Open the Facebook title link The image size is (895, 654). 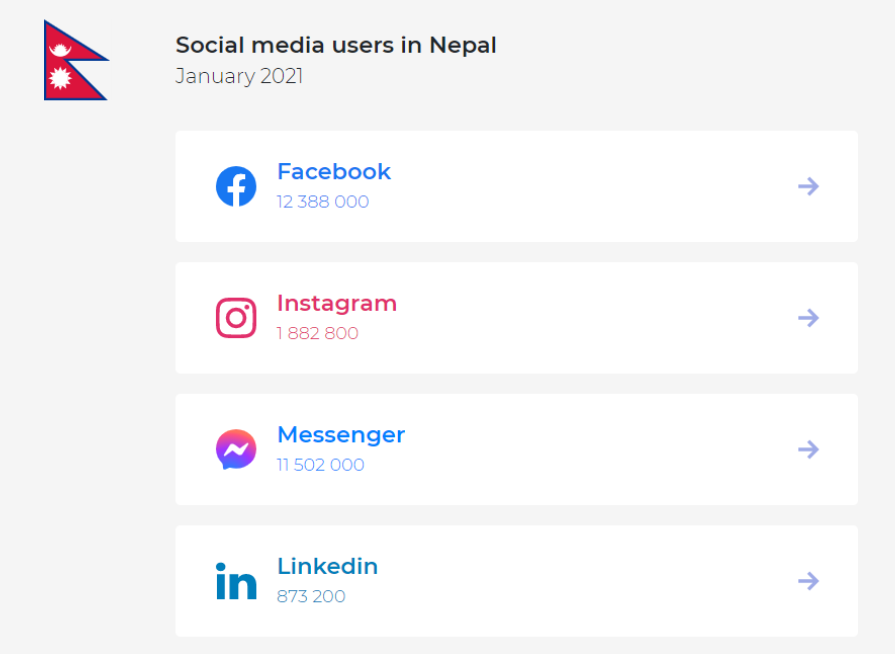[334, 171]
